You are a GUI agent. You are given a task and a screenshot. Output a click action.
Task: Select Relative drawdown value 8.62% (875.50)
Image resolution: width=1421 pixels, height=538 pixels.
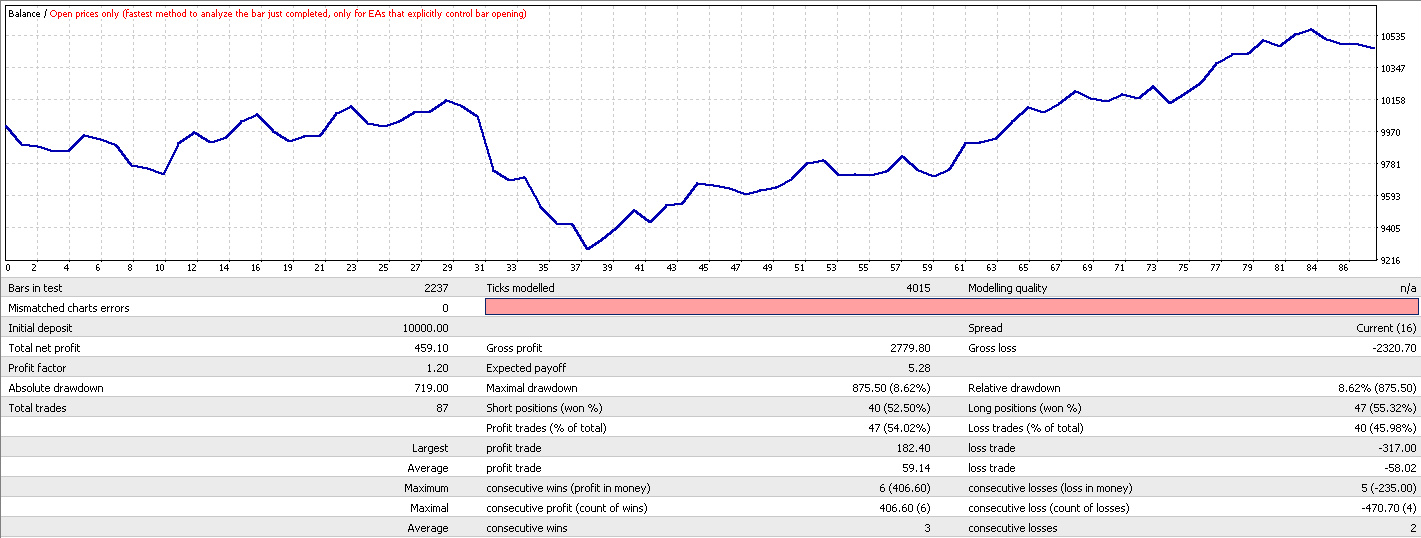pos(1379,388)
